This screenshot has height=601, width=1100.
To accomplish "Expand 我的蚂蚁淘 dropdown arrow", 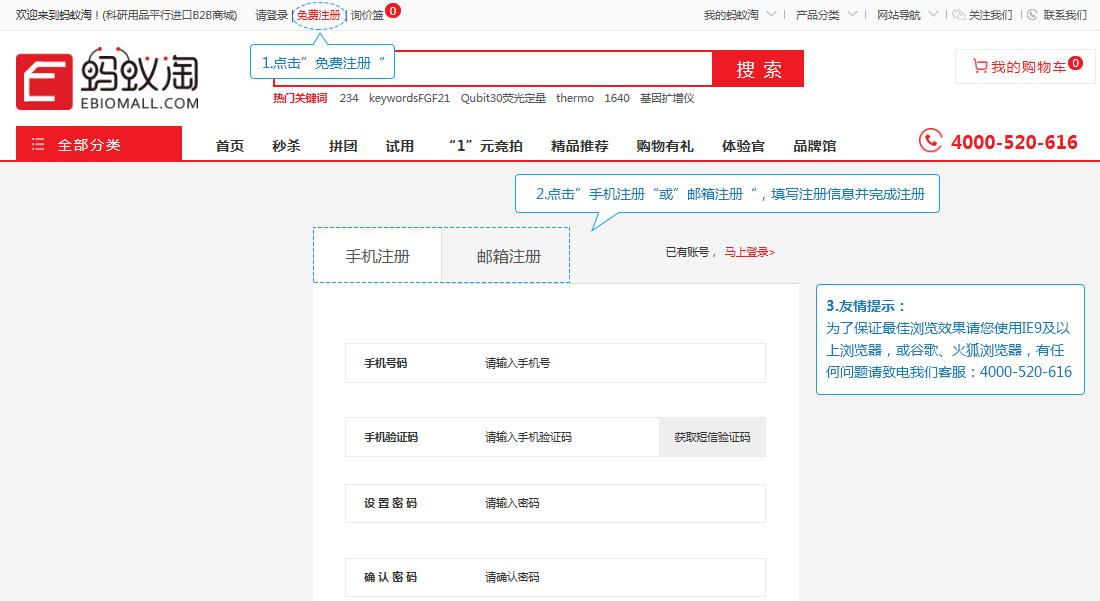I will pos(771,14).
